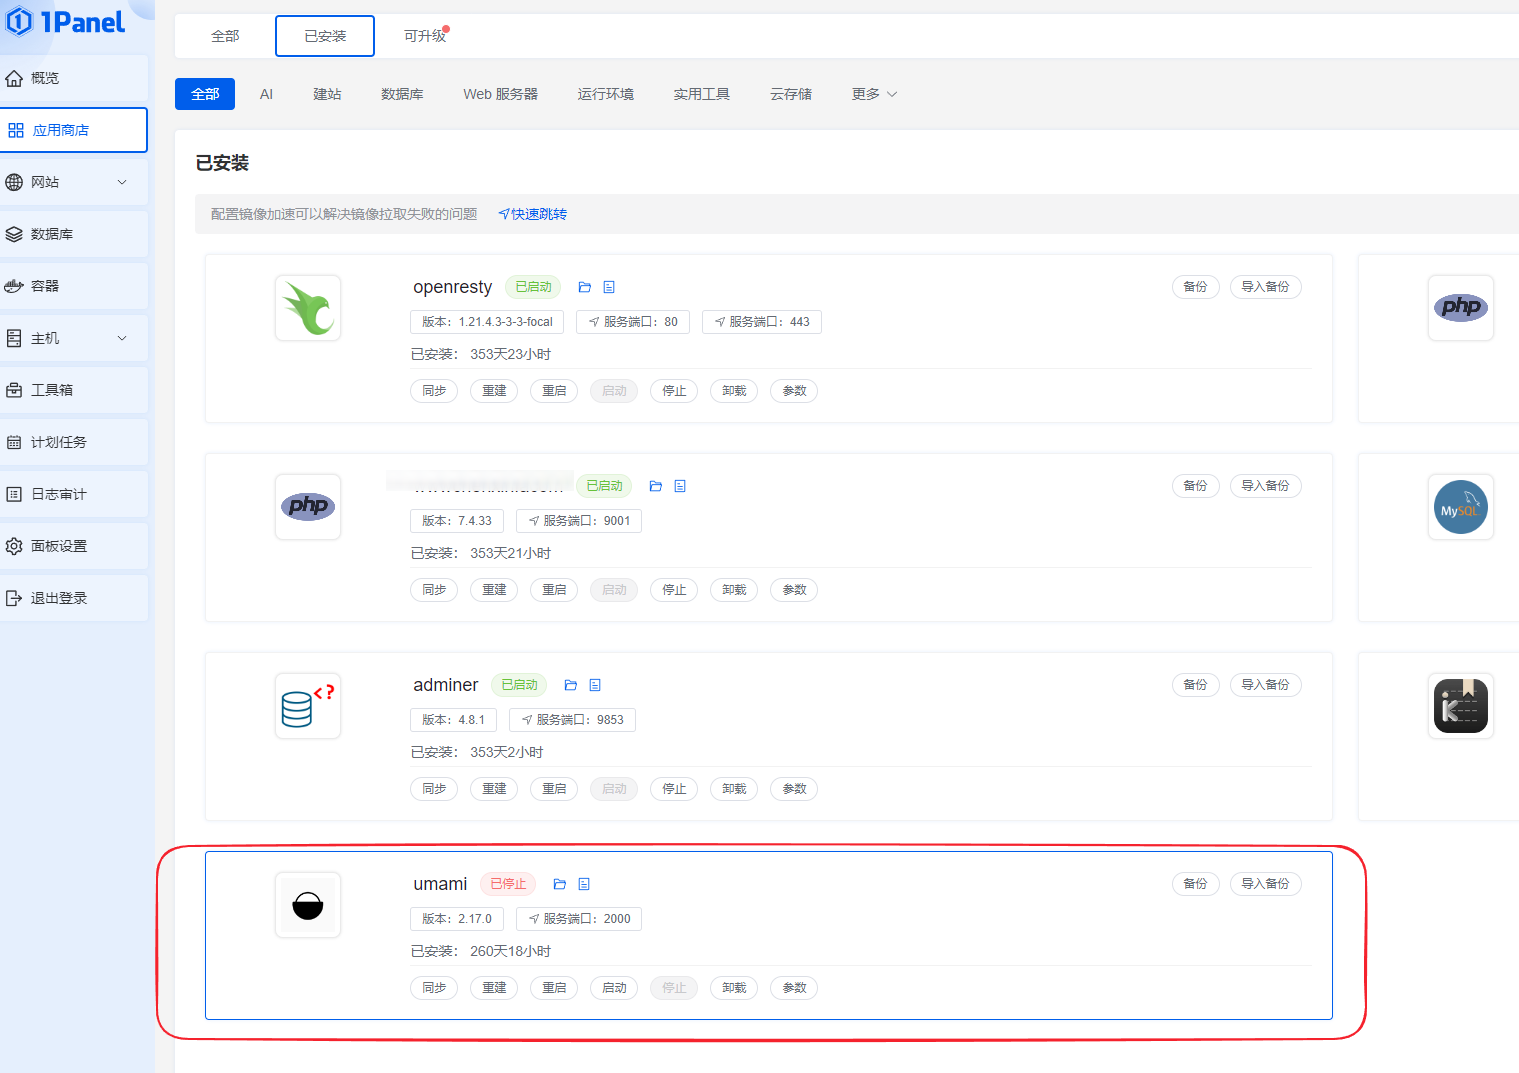Open 数据库 in the left sidebar

pos(74,234)
